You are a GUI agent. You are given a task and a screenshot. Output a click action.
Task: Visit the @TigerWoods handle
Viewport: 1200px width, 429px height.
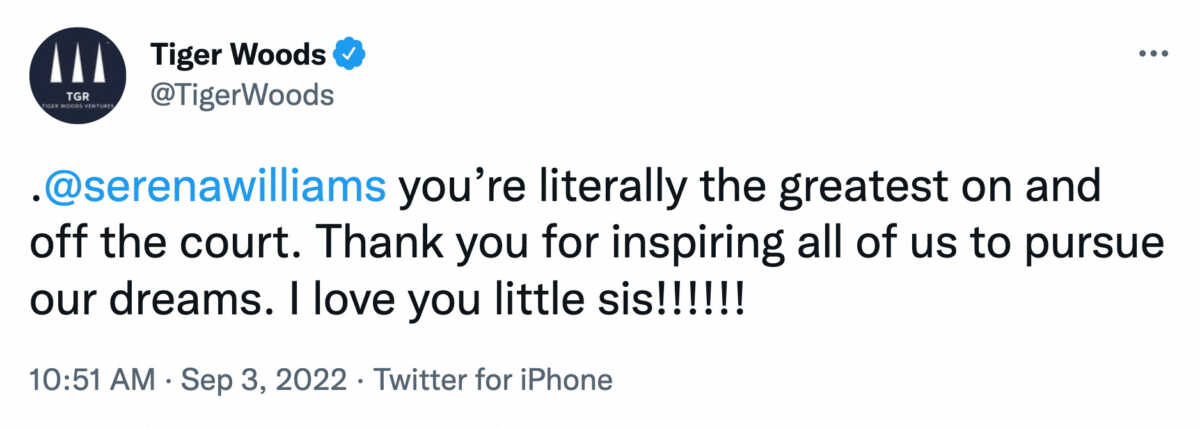coord(240,96)
